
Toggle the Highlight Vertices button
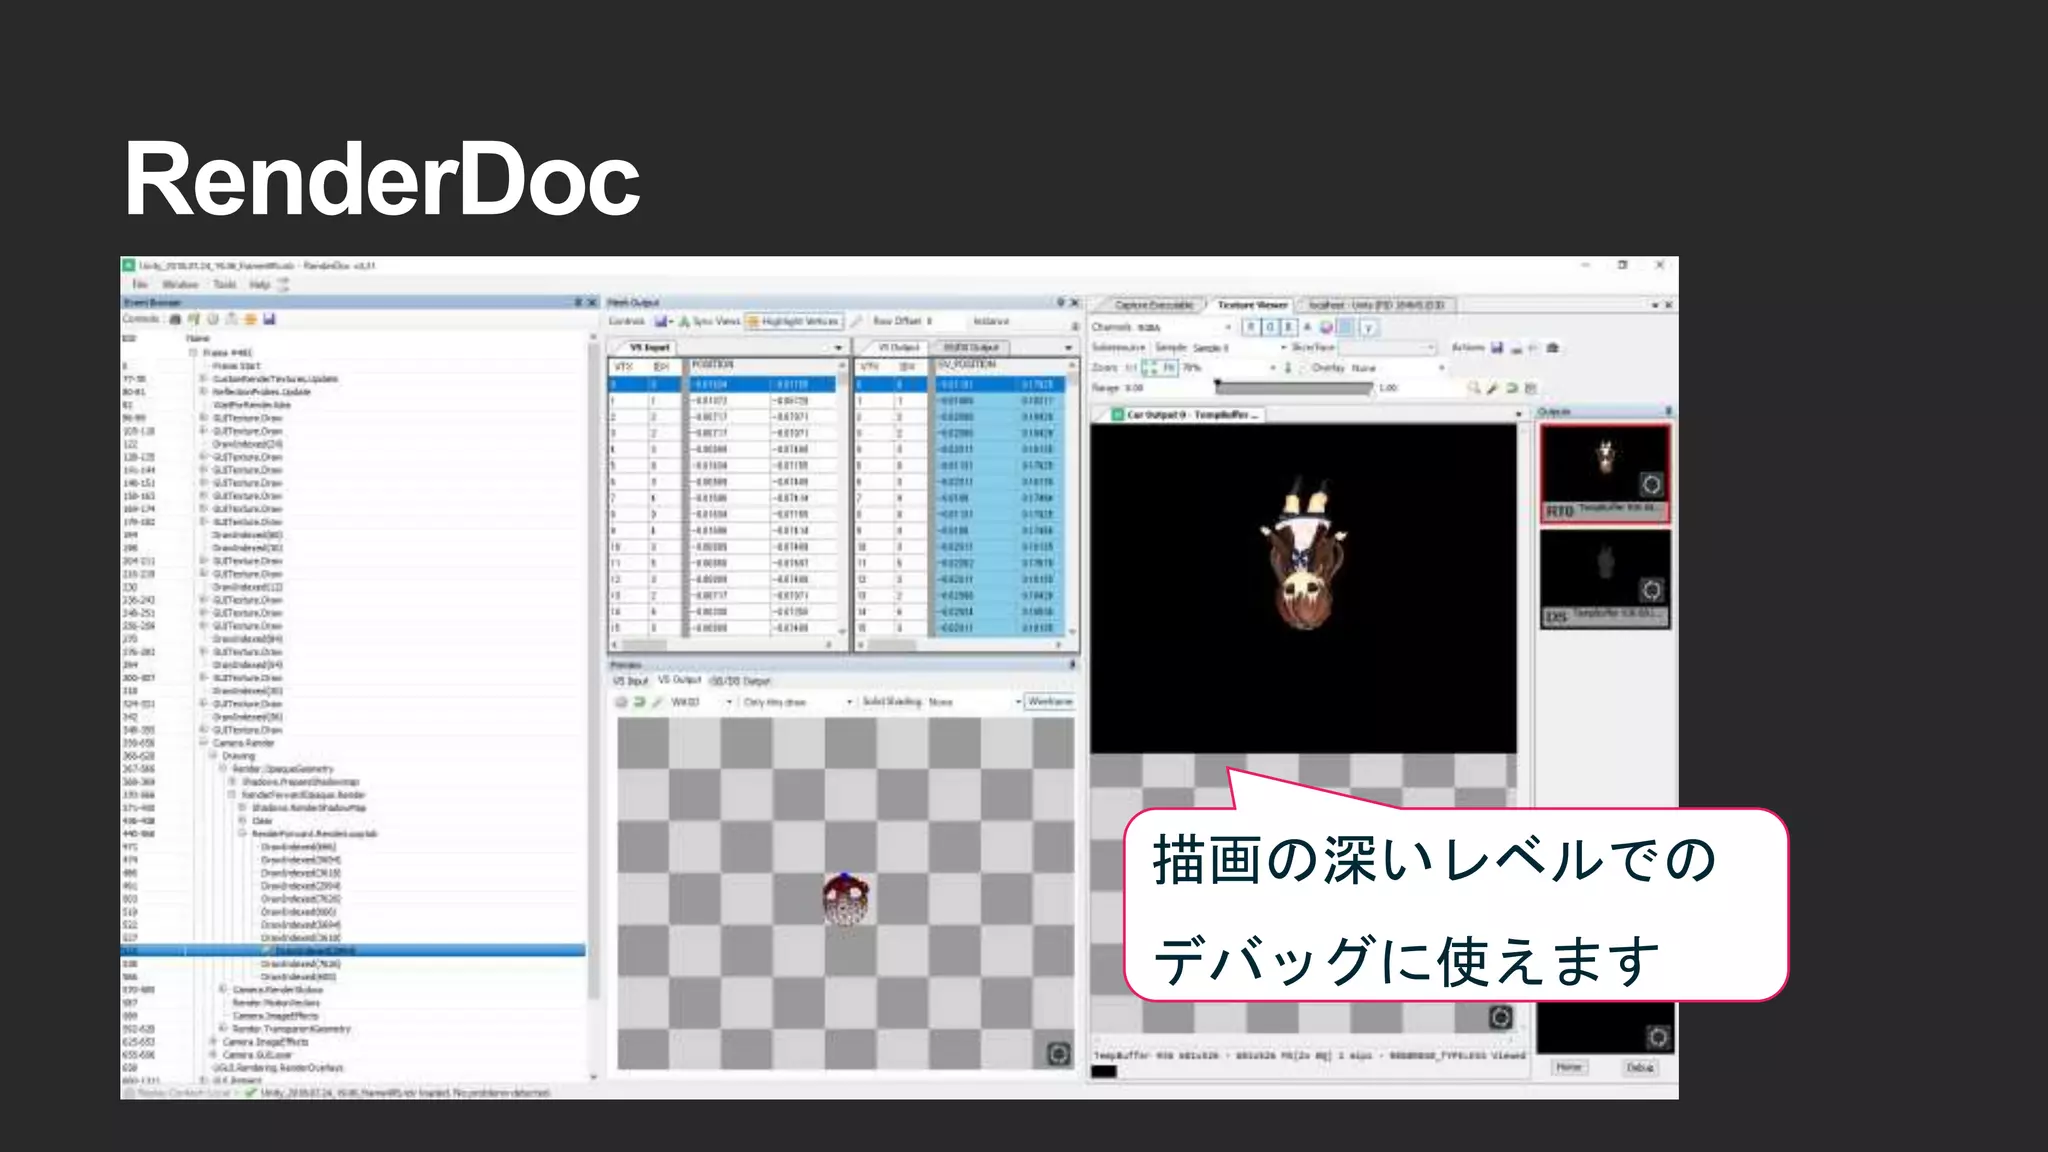point(794,321)
